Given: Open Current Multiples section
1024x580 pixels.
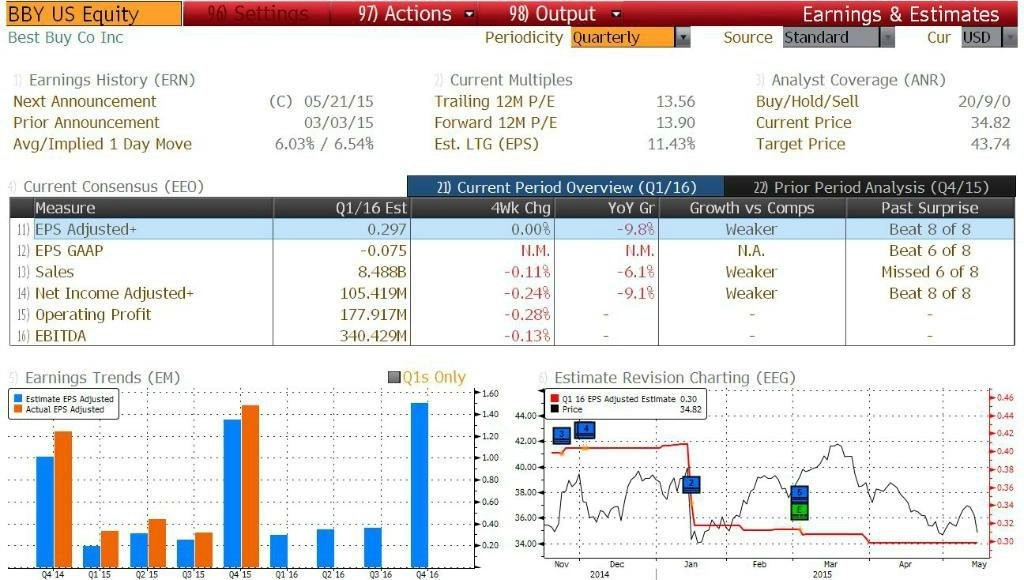Looking at the screenshot, I should click(511, 80).
